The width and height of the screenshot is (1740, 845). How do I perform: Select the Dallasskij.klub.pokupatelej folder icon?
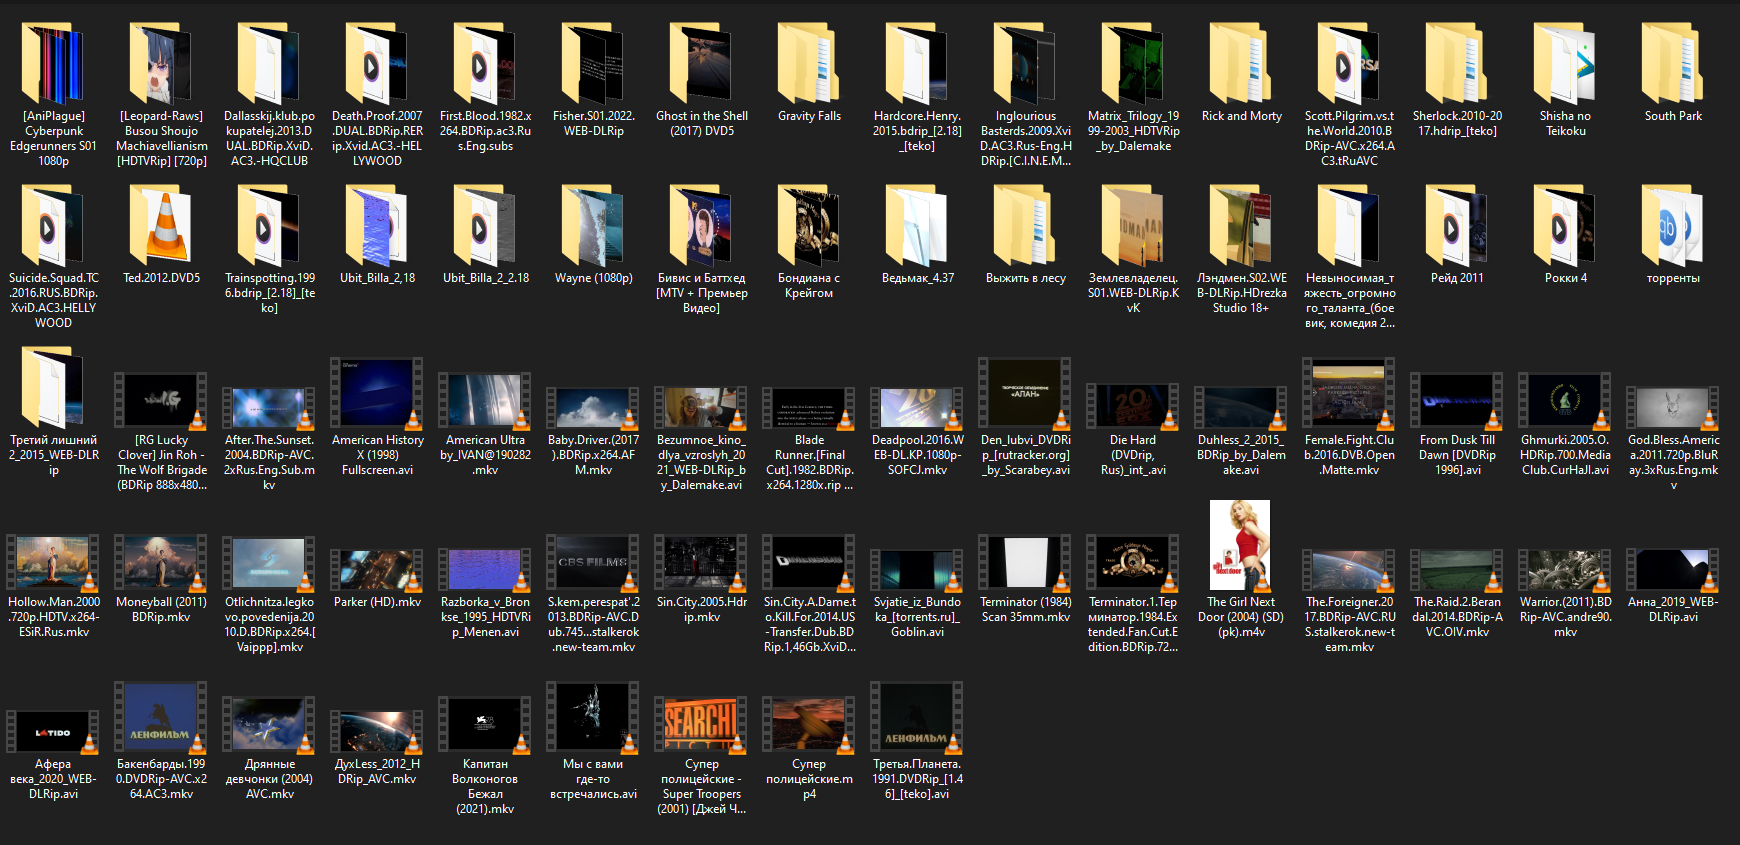(x=269, y=64)
